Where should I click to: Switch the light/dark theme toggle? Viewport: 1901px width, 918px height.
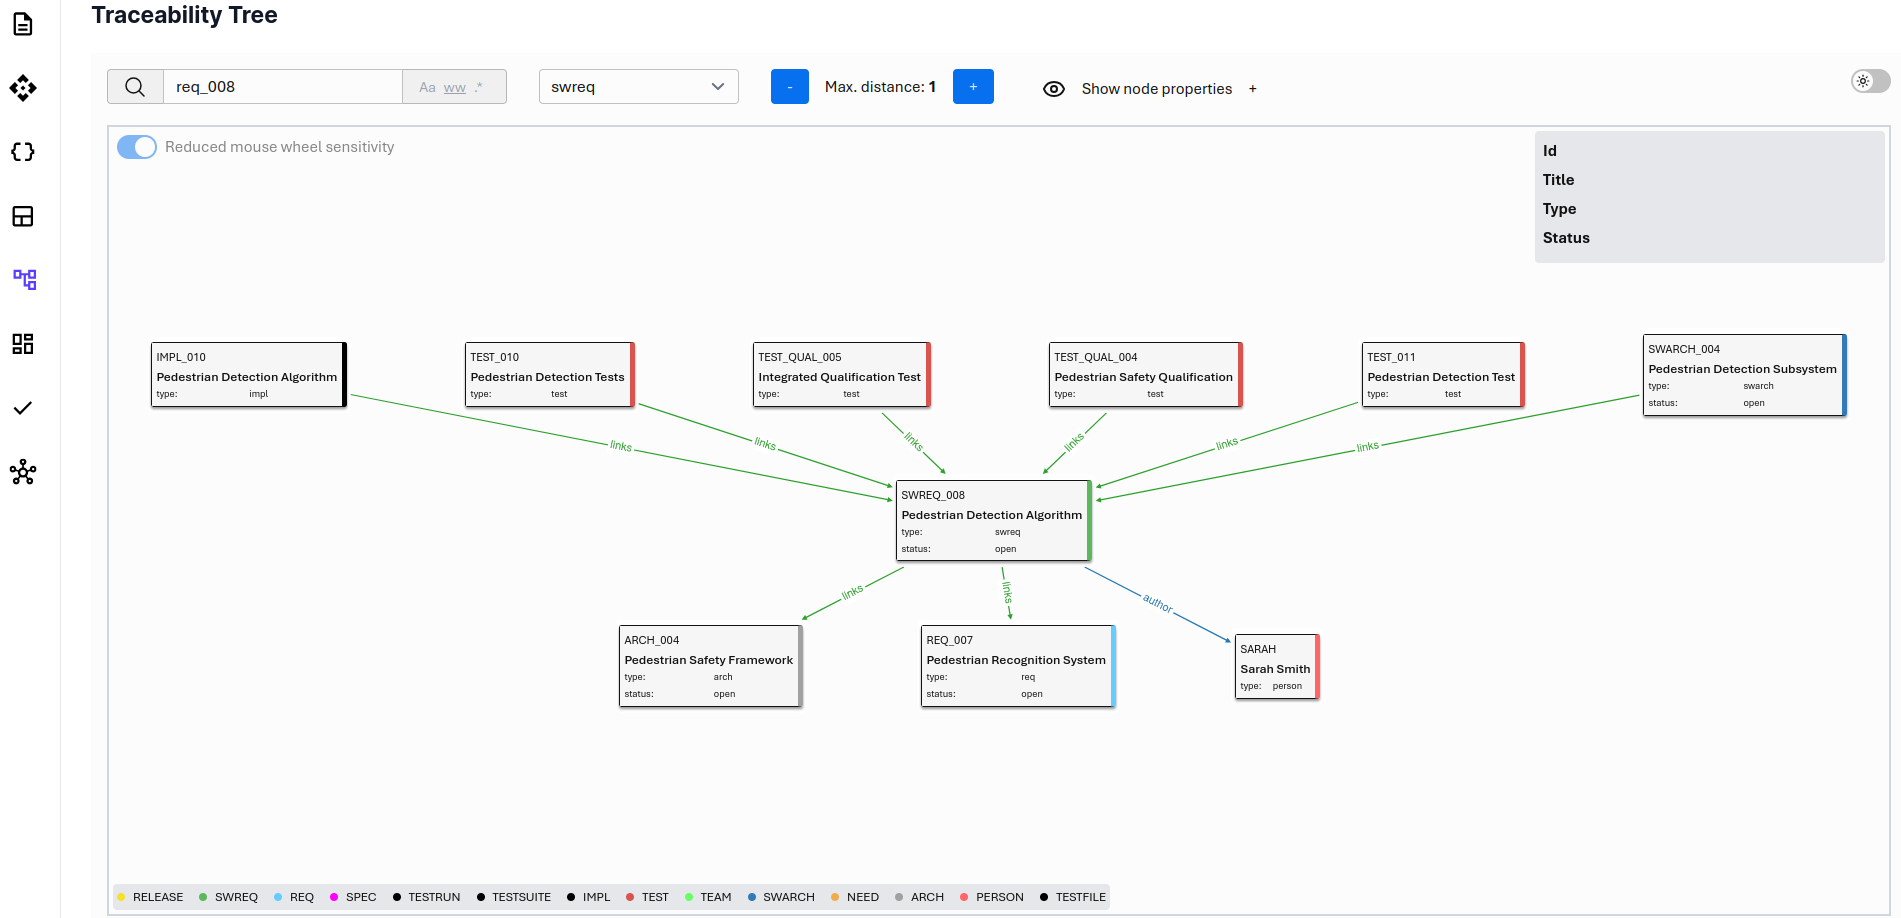coord(1870,81)
